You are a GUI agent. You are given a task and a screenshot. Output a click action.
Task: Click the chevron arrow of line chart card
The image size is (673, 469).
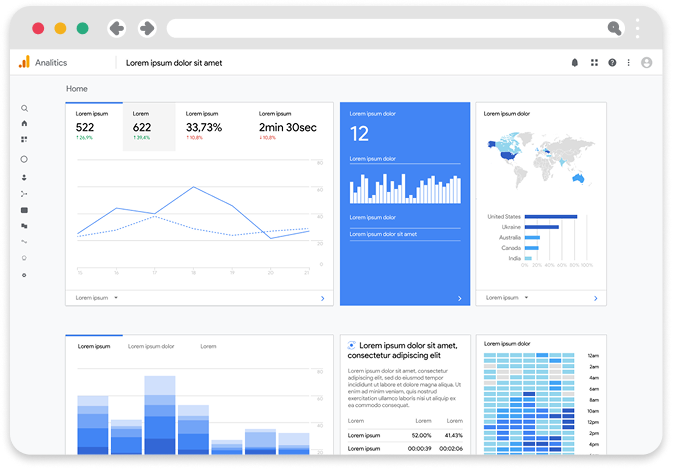click(323, 298)
